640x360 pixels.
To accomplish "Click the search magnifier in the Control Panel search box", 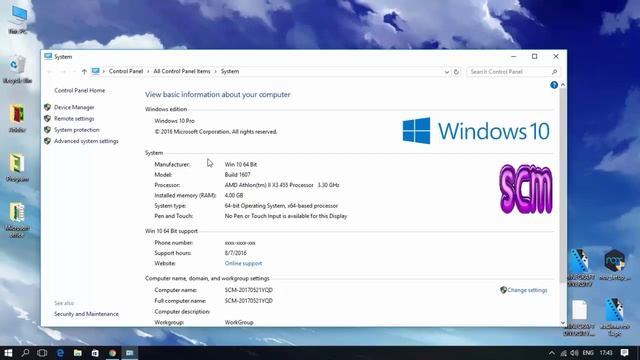I will (x=554, y=72).
